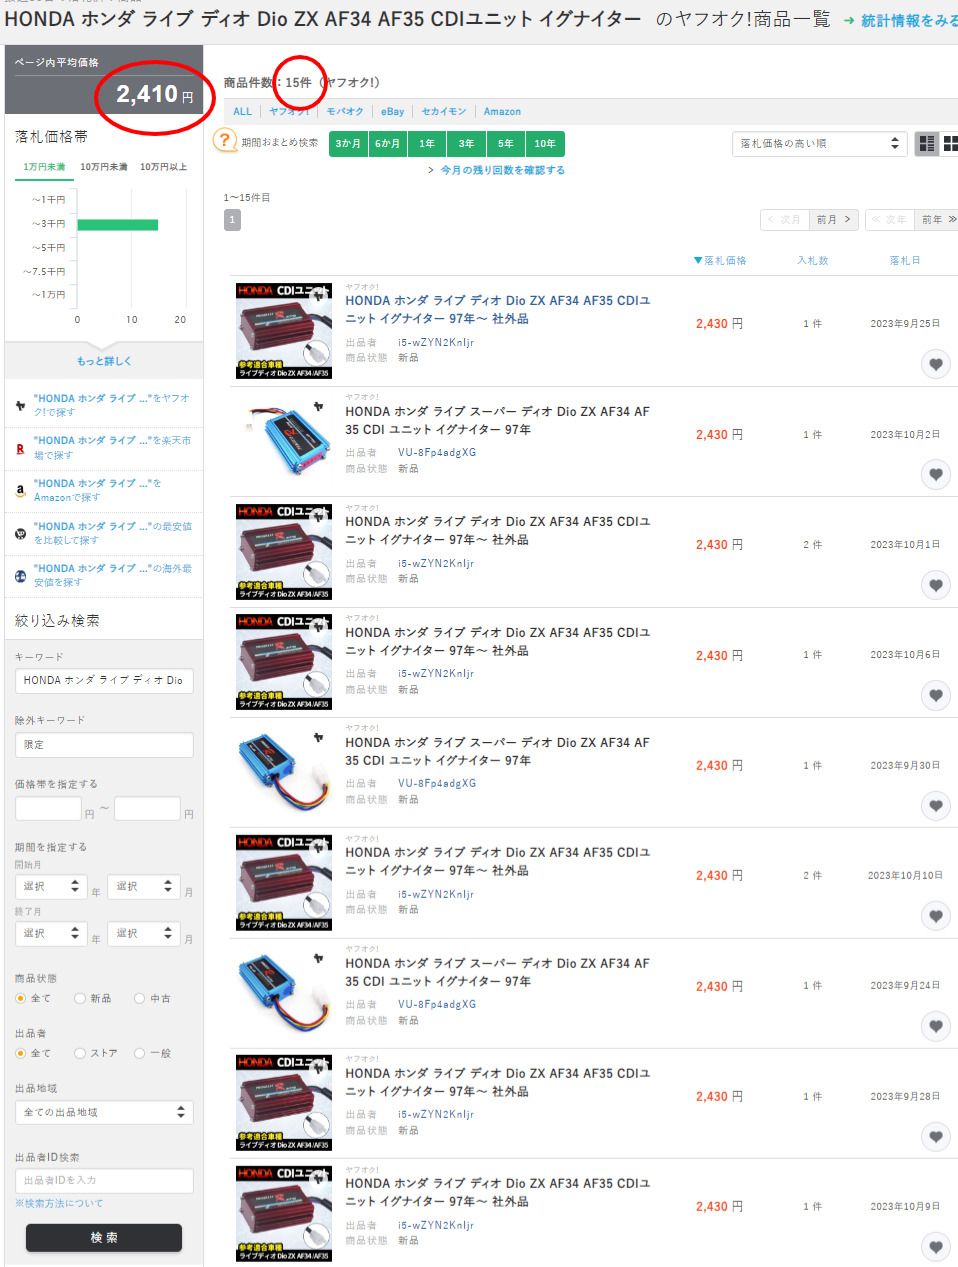Viewport: 958px width, 1267px height.
Task: Click the Rakuten search icon in sidebar
Action: (x=20, y=449)
